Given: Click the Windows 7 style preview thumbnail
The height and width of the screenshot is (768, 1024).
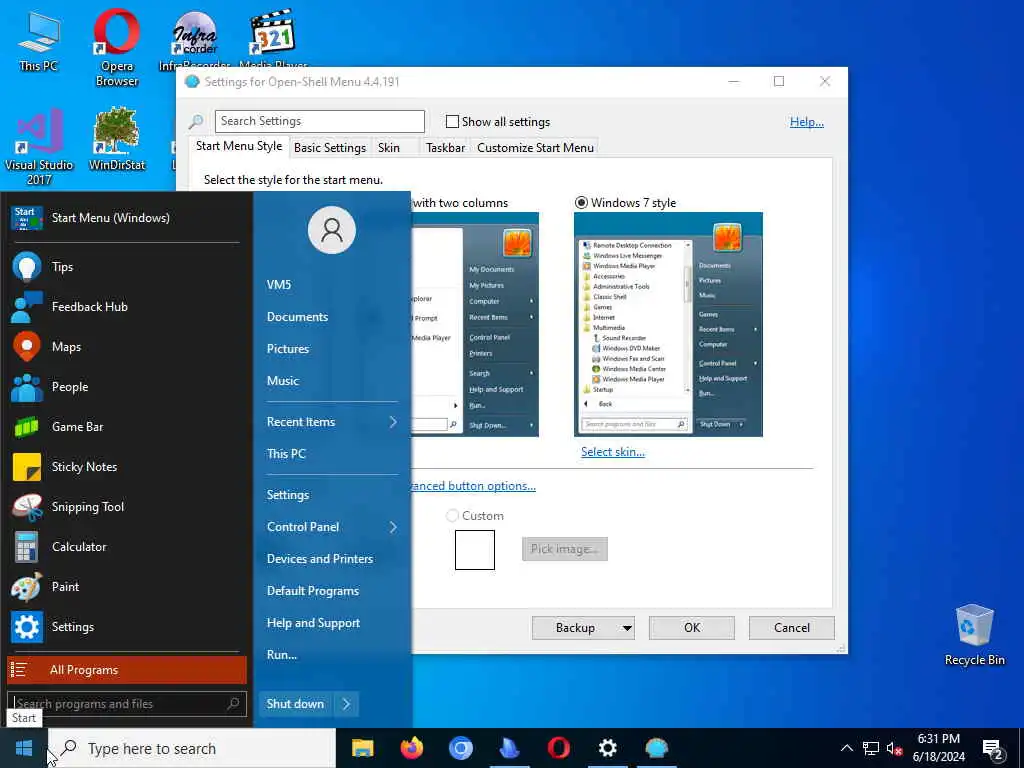Looking at the screenshot, I should [x=668, y=325].
